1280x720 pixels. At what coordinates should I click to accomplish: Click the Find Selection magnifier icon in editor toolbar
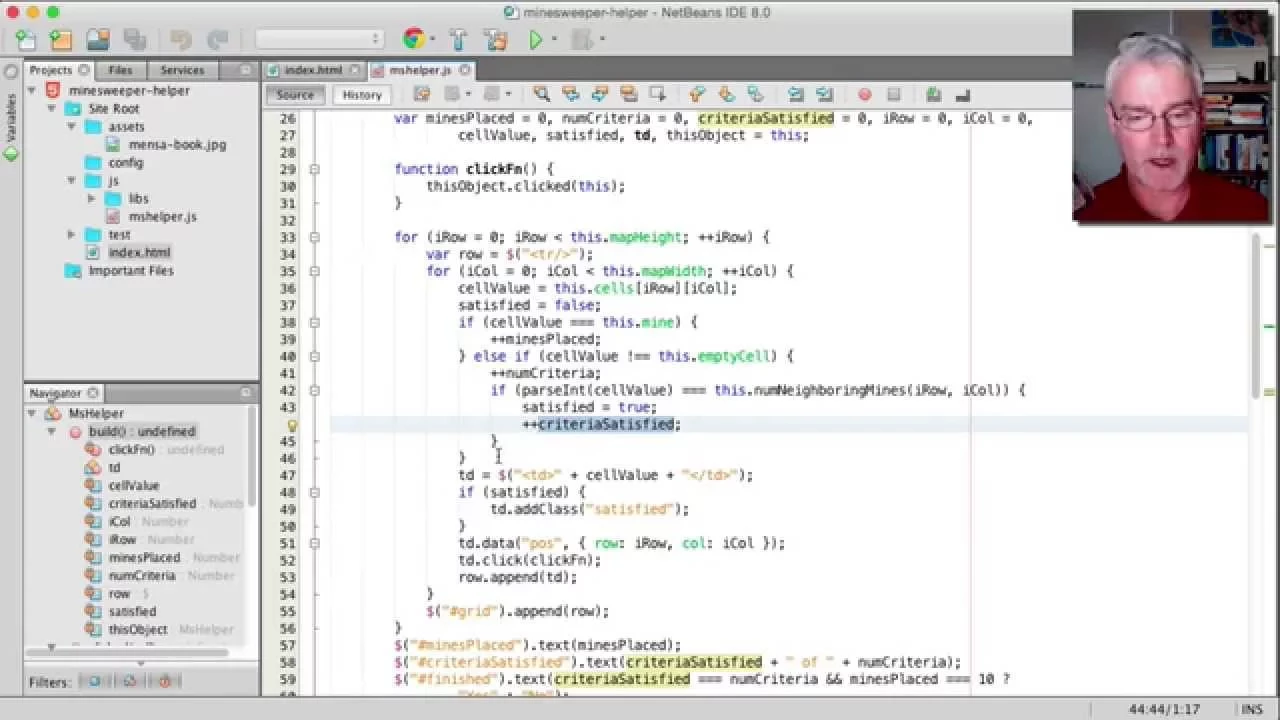pos(541,94)
